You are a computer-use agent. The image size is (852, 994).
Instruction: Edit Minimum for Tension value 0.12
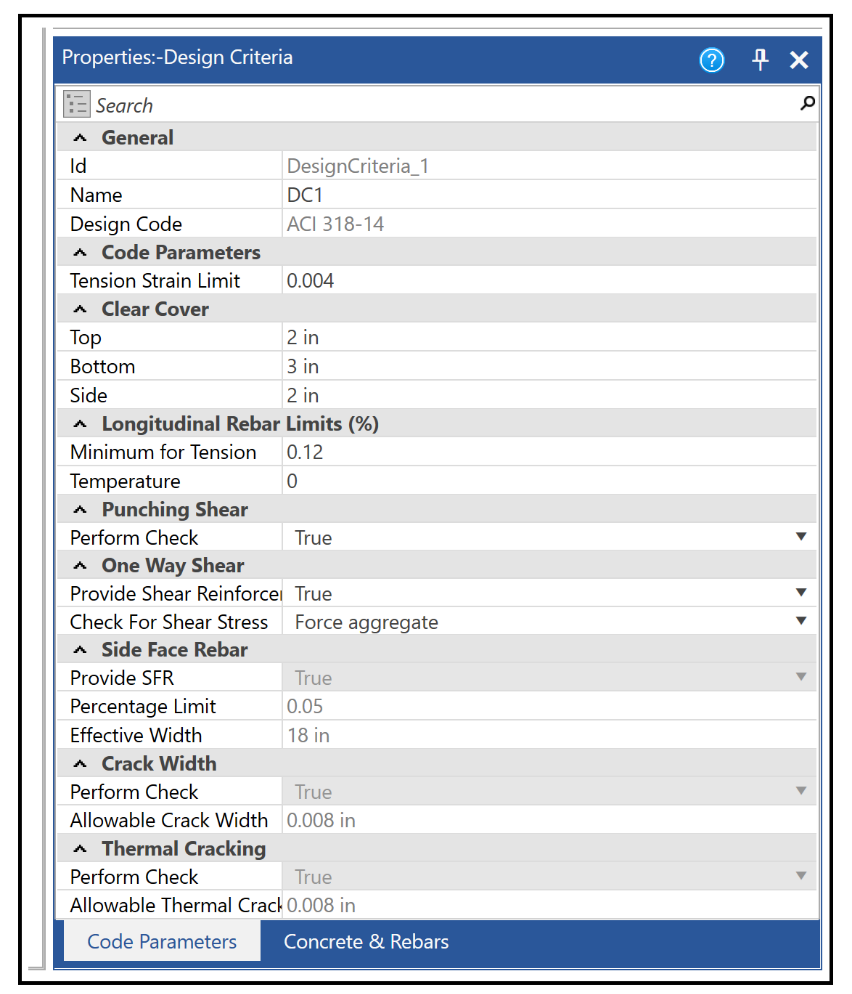pyautogui.click(x=549, y=452)
